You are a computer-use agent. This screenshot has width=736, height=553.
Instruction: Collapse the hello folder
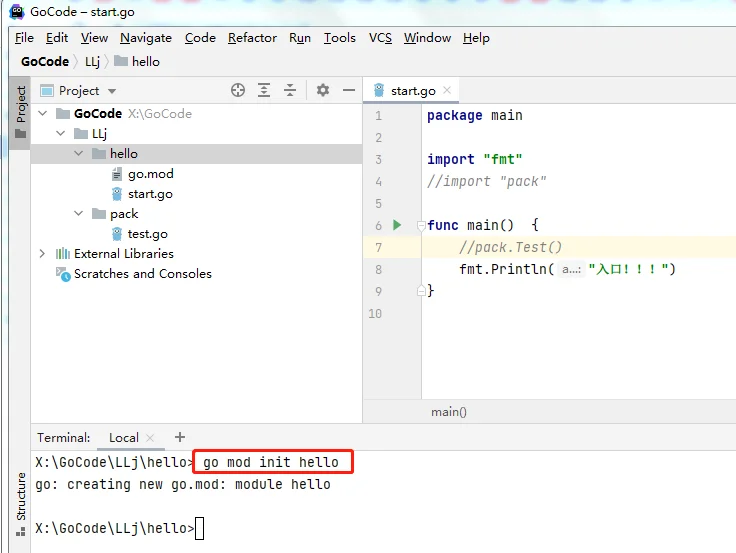[78, 153]
